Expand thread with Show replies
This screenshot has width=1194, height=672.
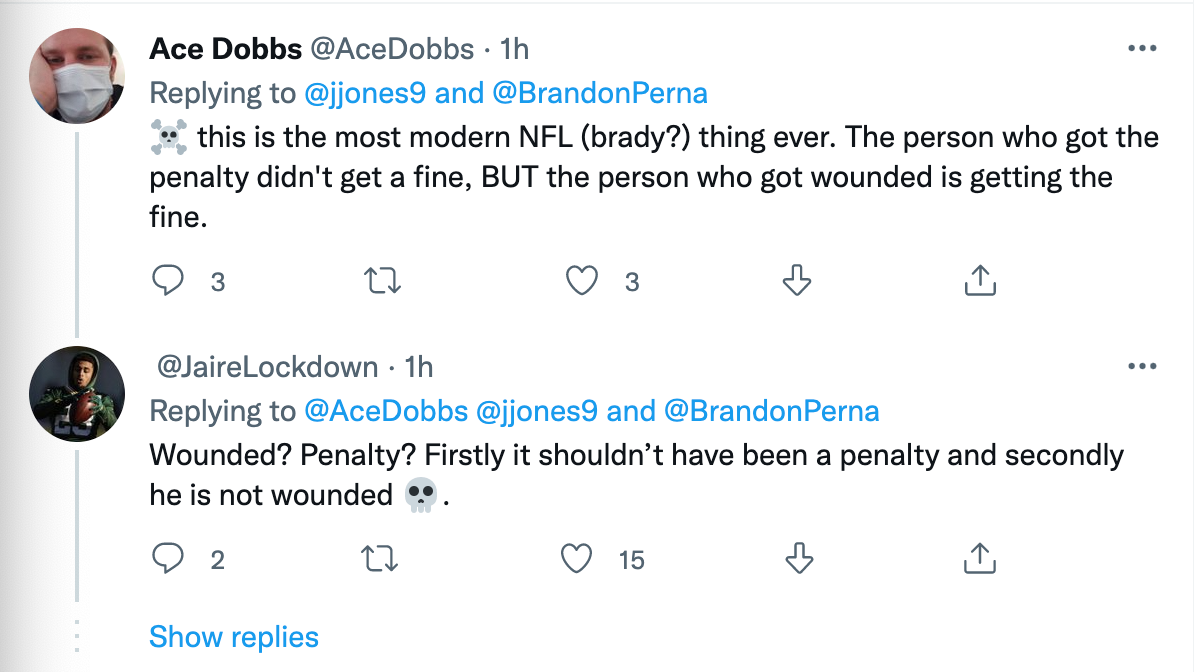(x=234, y=637)
